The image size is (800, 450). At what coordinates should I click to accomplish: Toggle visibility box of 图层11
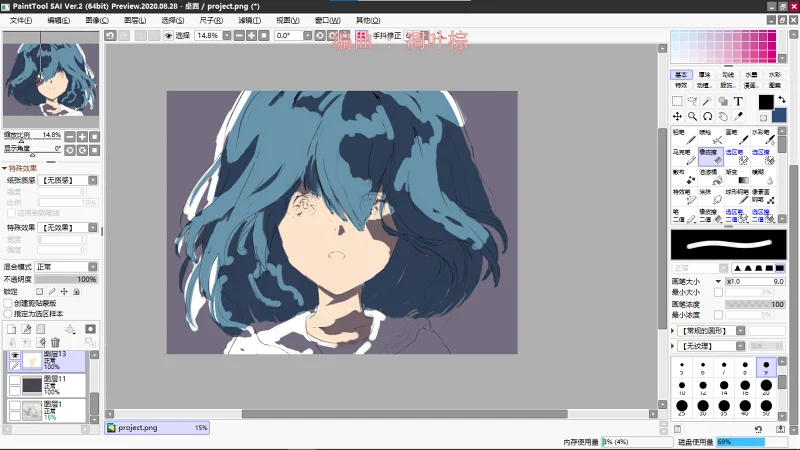click(x=15, y=380)
